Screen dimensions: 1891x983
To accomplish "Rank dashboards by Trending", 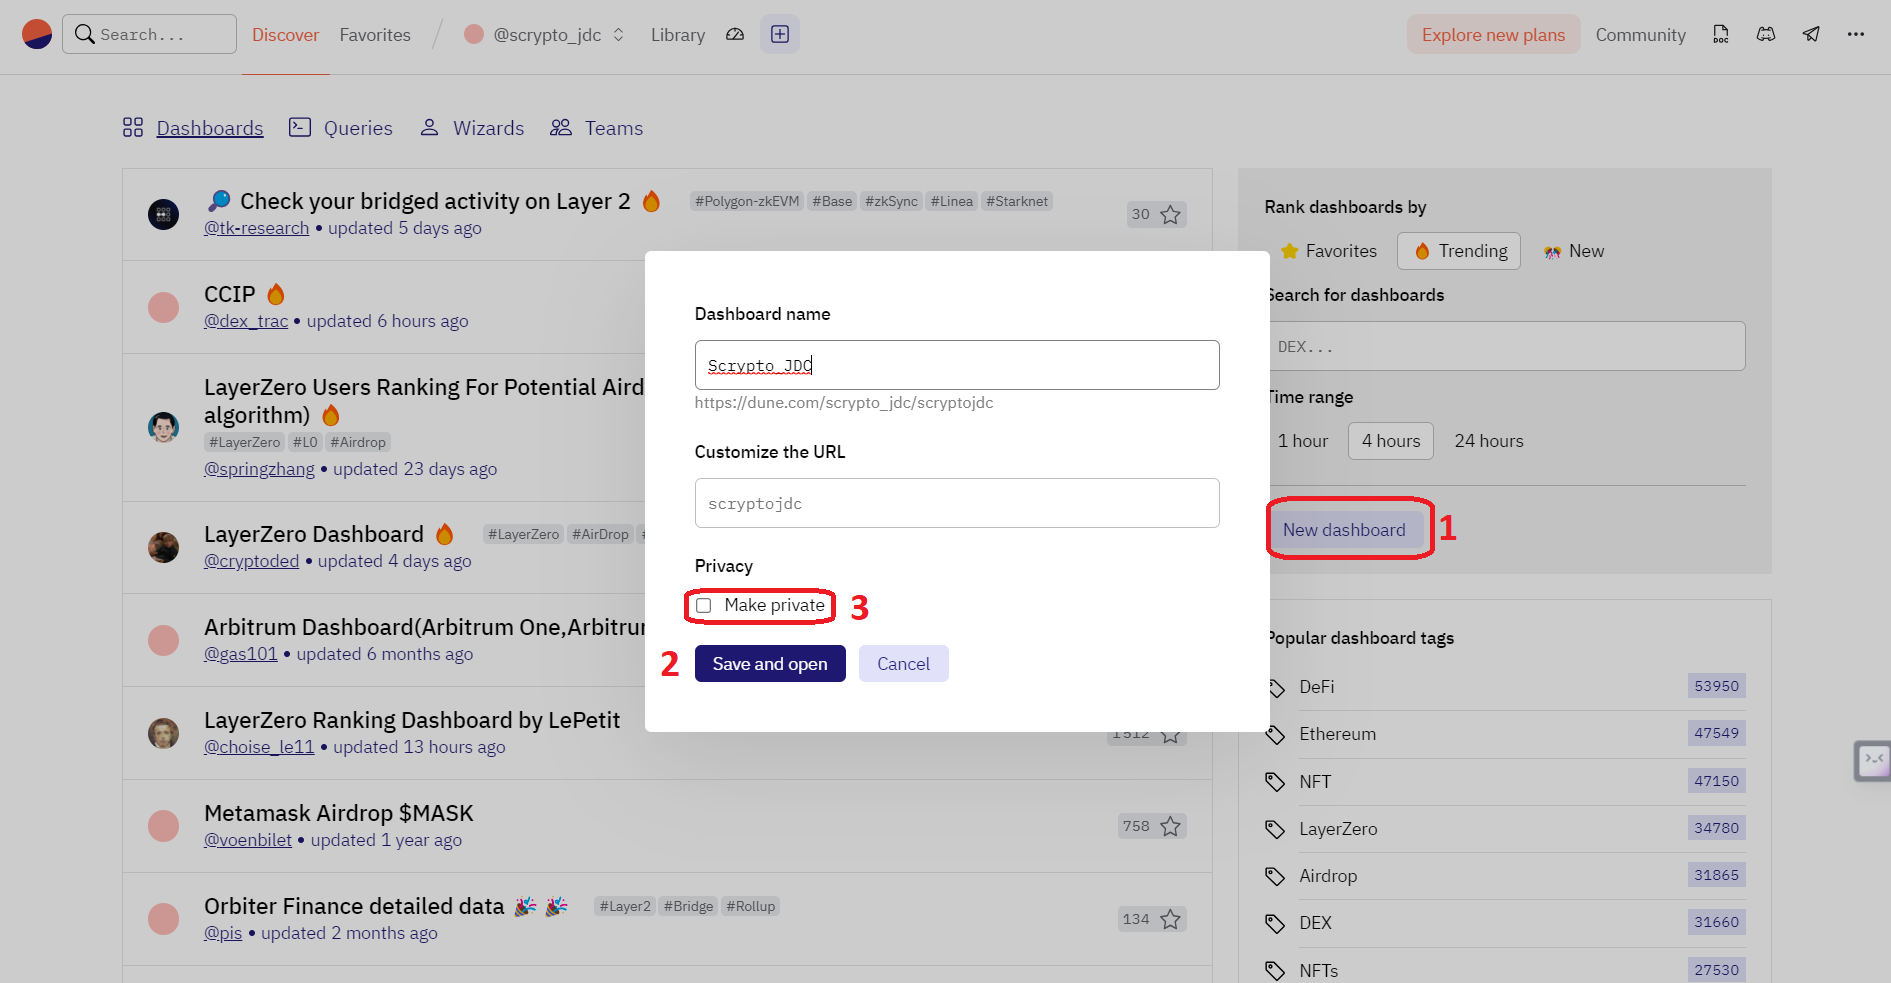I will tap(1459, 251).
